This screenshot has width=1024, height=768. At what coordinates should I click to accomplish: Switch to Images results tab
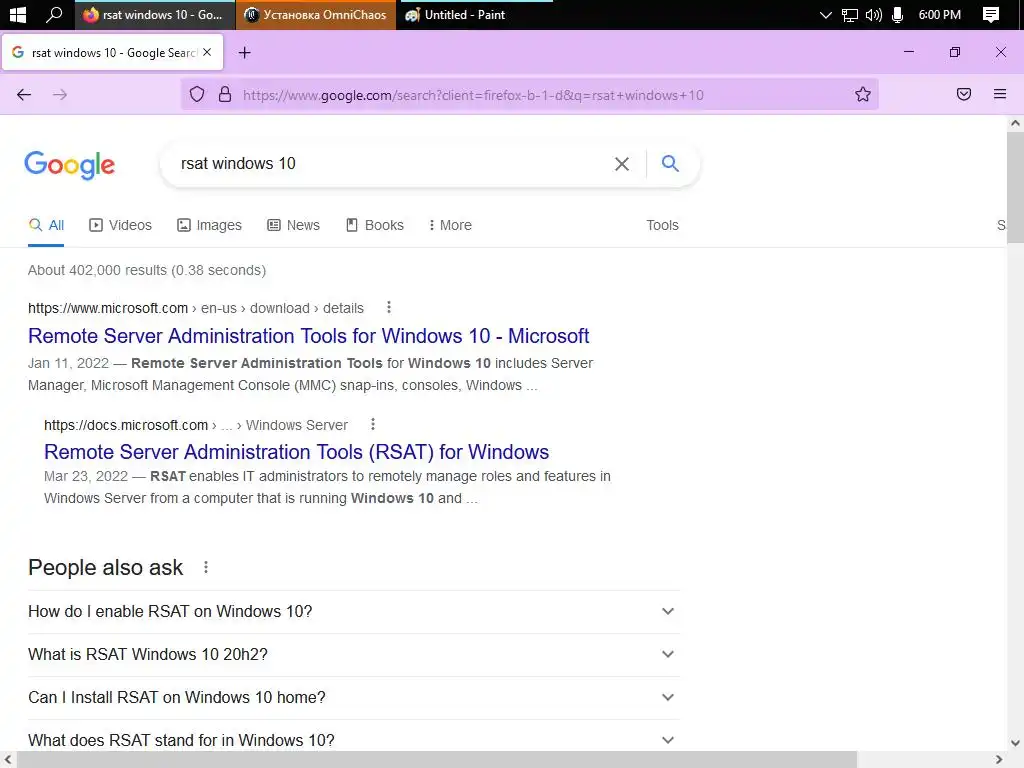[x=210, y=225]
